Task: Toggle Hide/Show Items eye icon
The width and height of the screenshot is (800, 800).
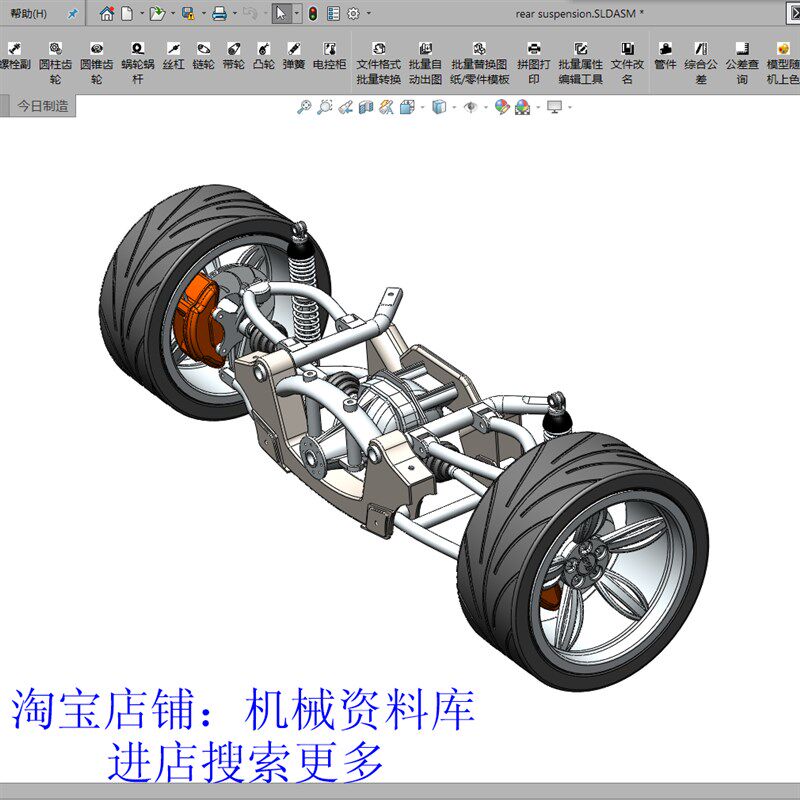Action: point(471,109)
